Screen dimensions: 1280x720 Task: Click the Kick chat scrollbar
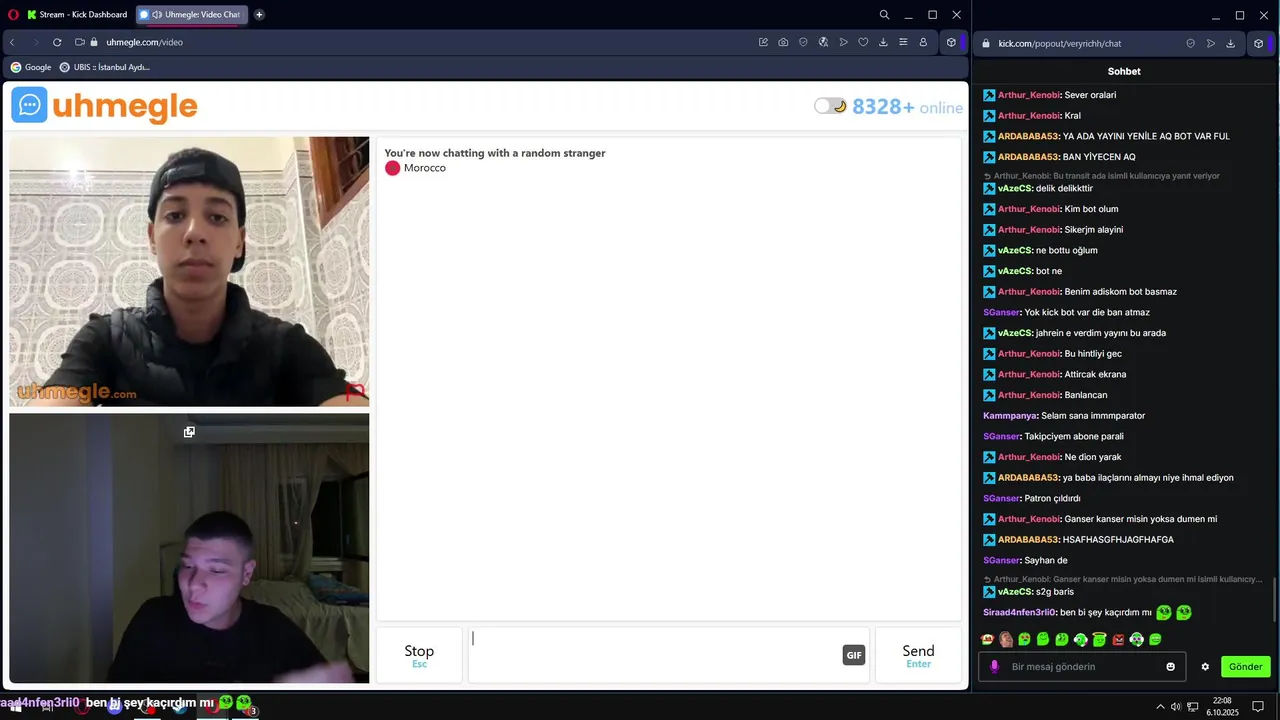click(x=1274, y=600)
